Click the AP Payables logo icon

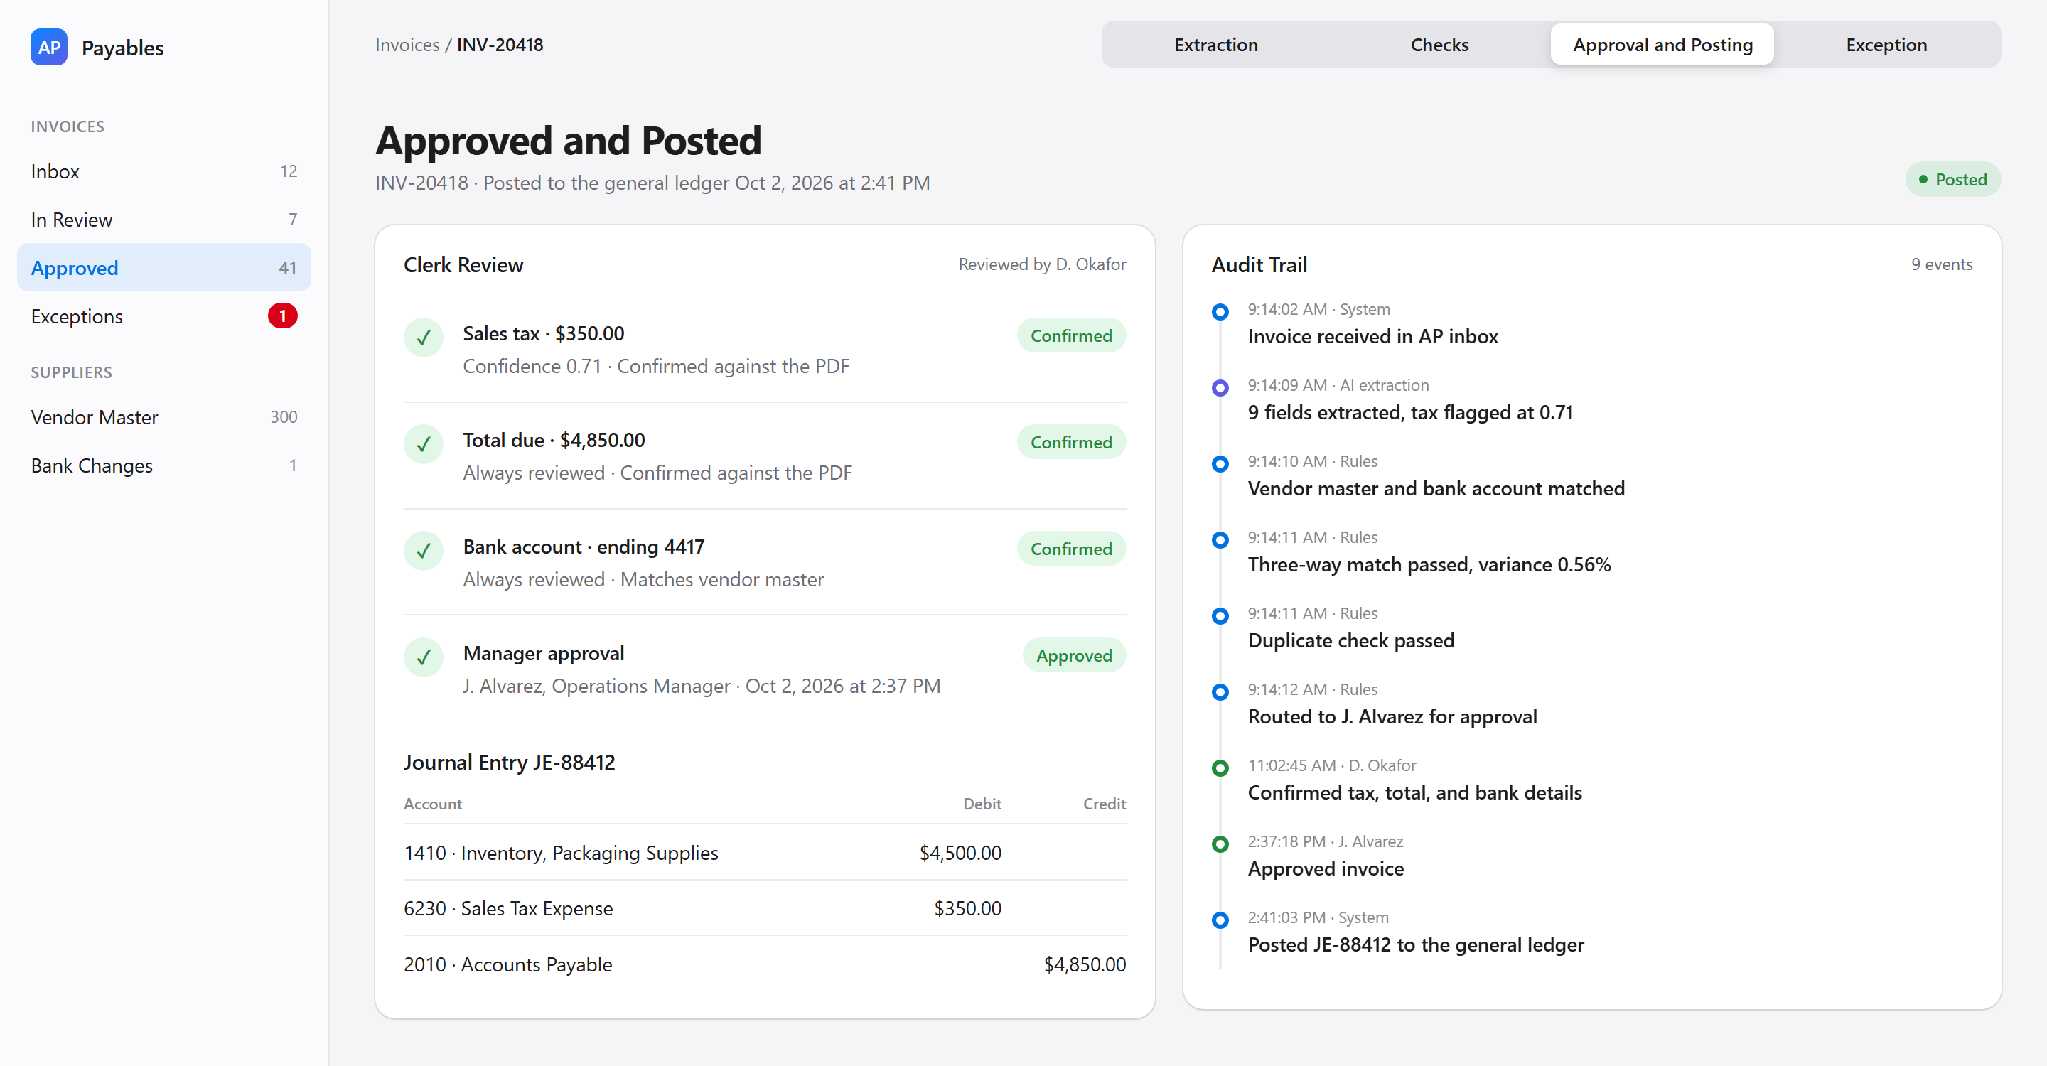coord(49,47)
